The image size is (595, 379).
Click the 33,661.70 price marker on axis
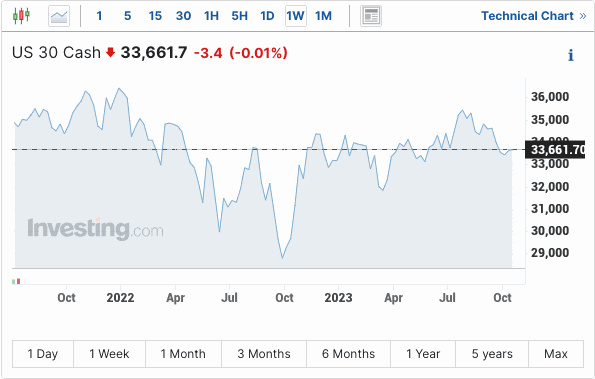(x=555, y=149)
